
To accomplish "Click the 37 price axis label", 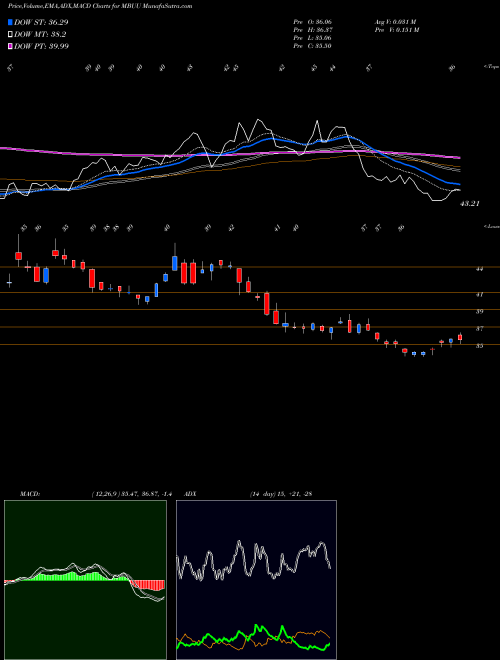I will pos(479,329).
